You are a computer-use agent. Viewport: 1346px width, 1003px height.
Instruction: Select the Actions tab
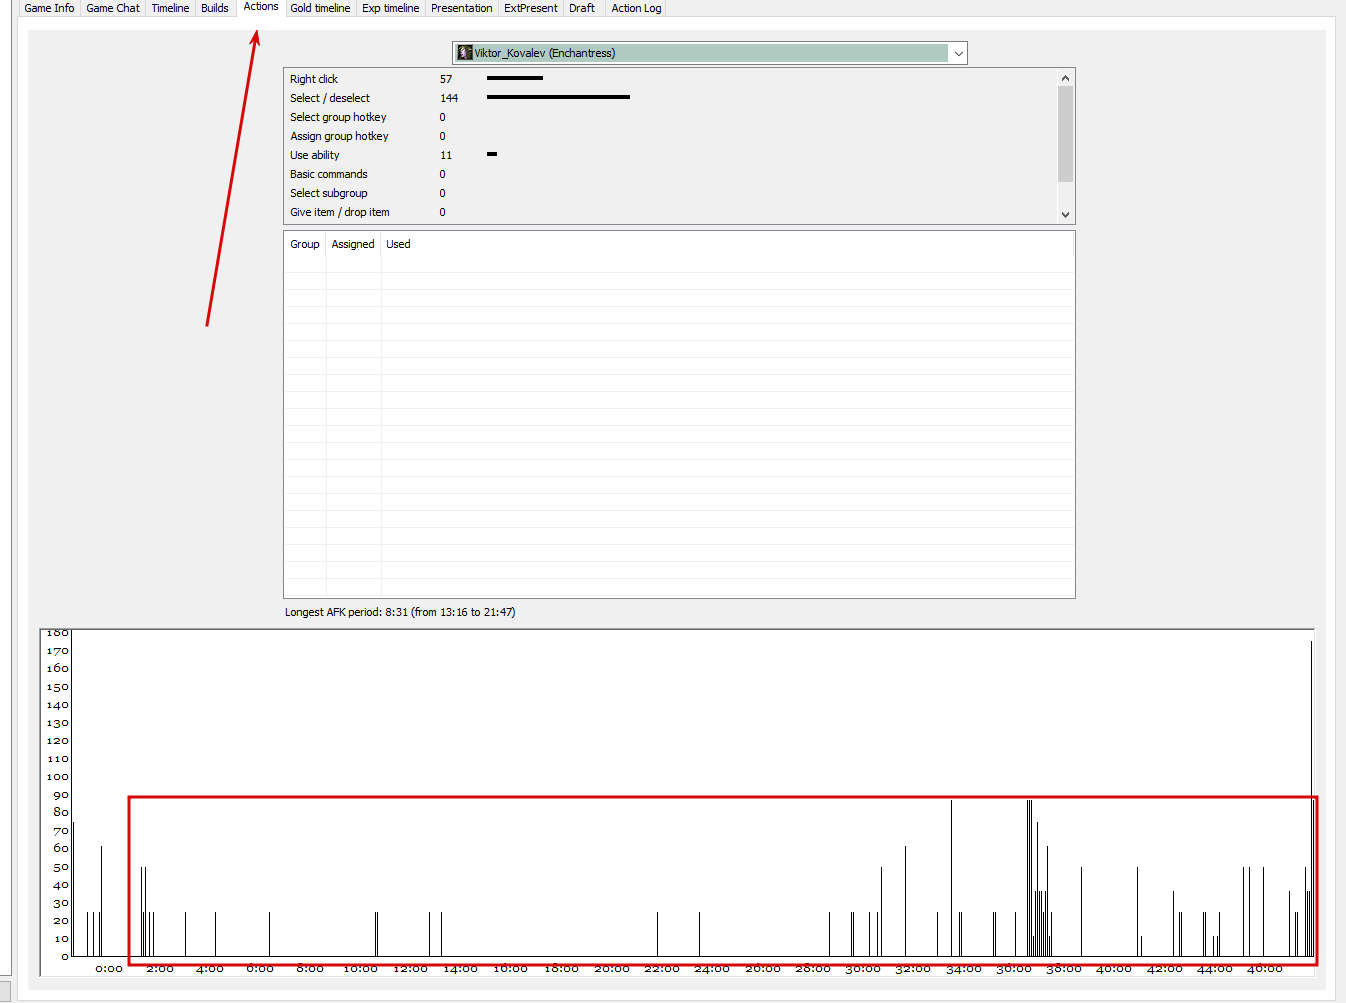click(261, 7)
